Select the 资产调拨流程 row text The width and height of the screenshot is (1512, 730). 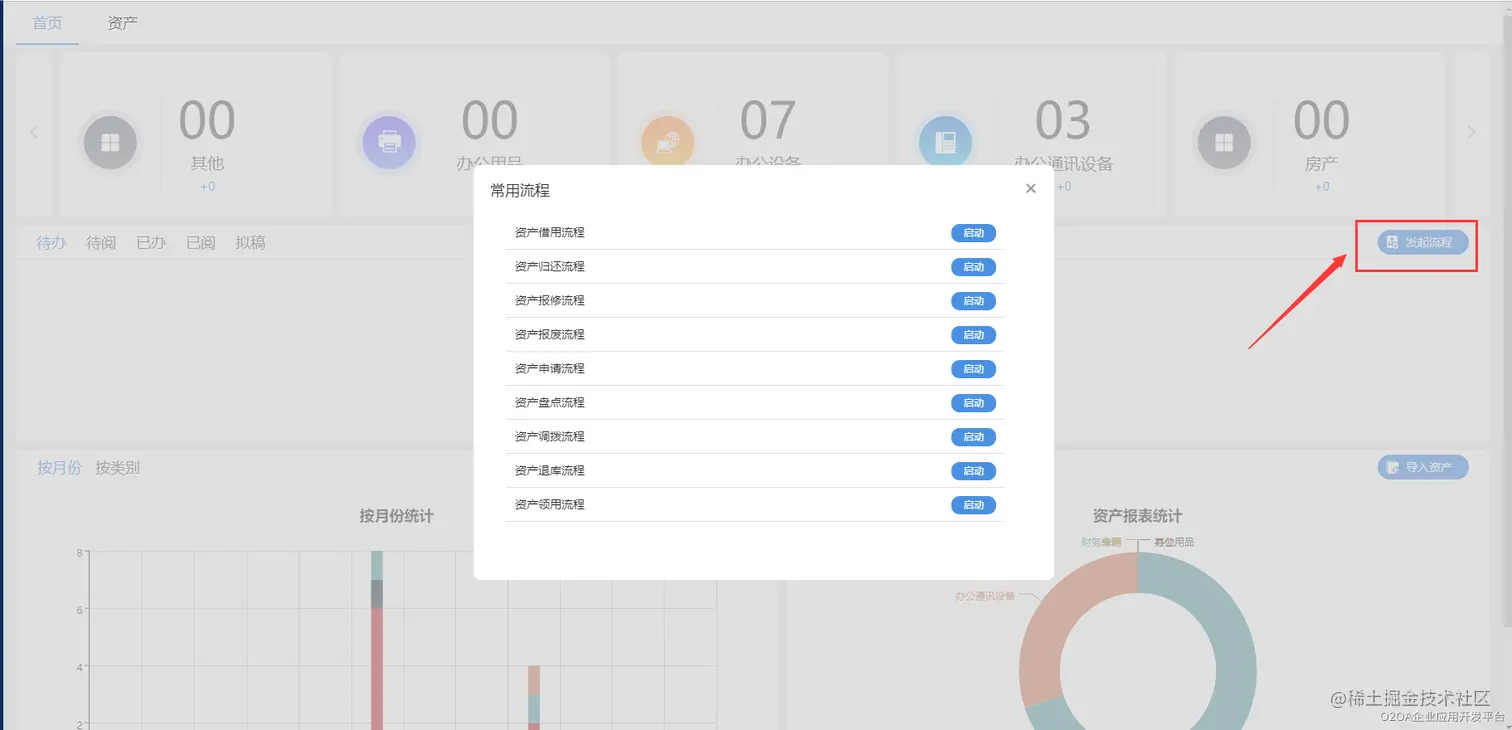(549, 436)
